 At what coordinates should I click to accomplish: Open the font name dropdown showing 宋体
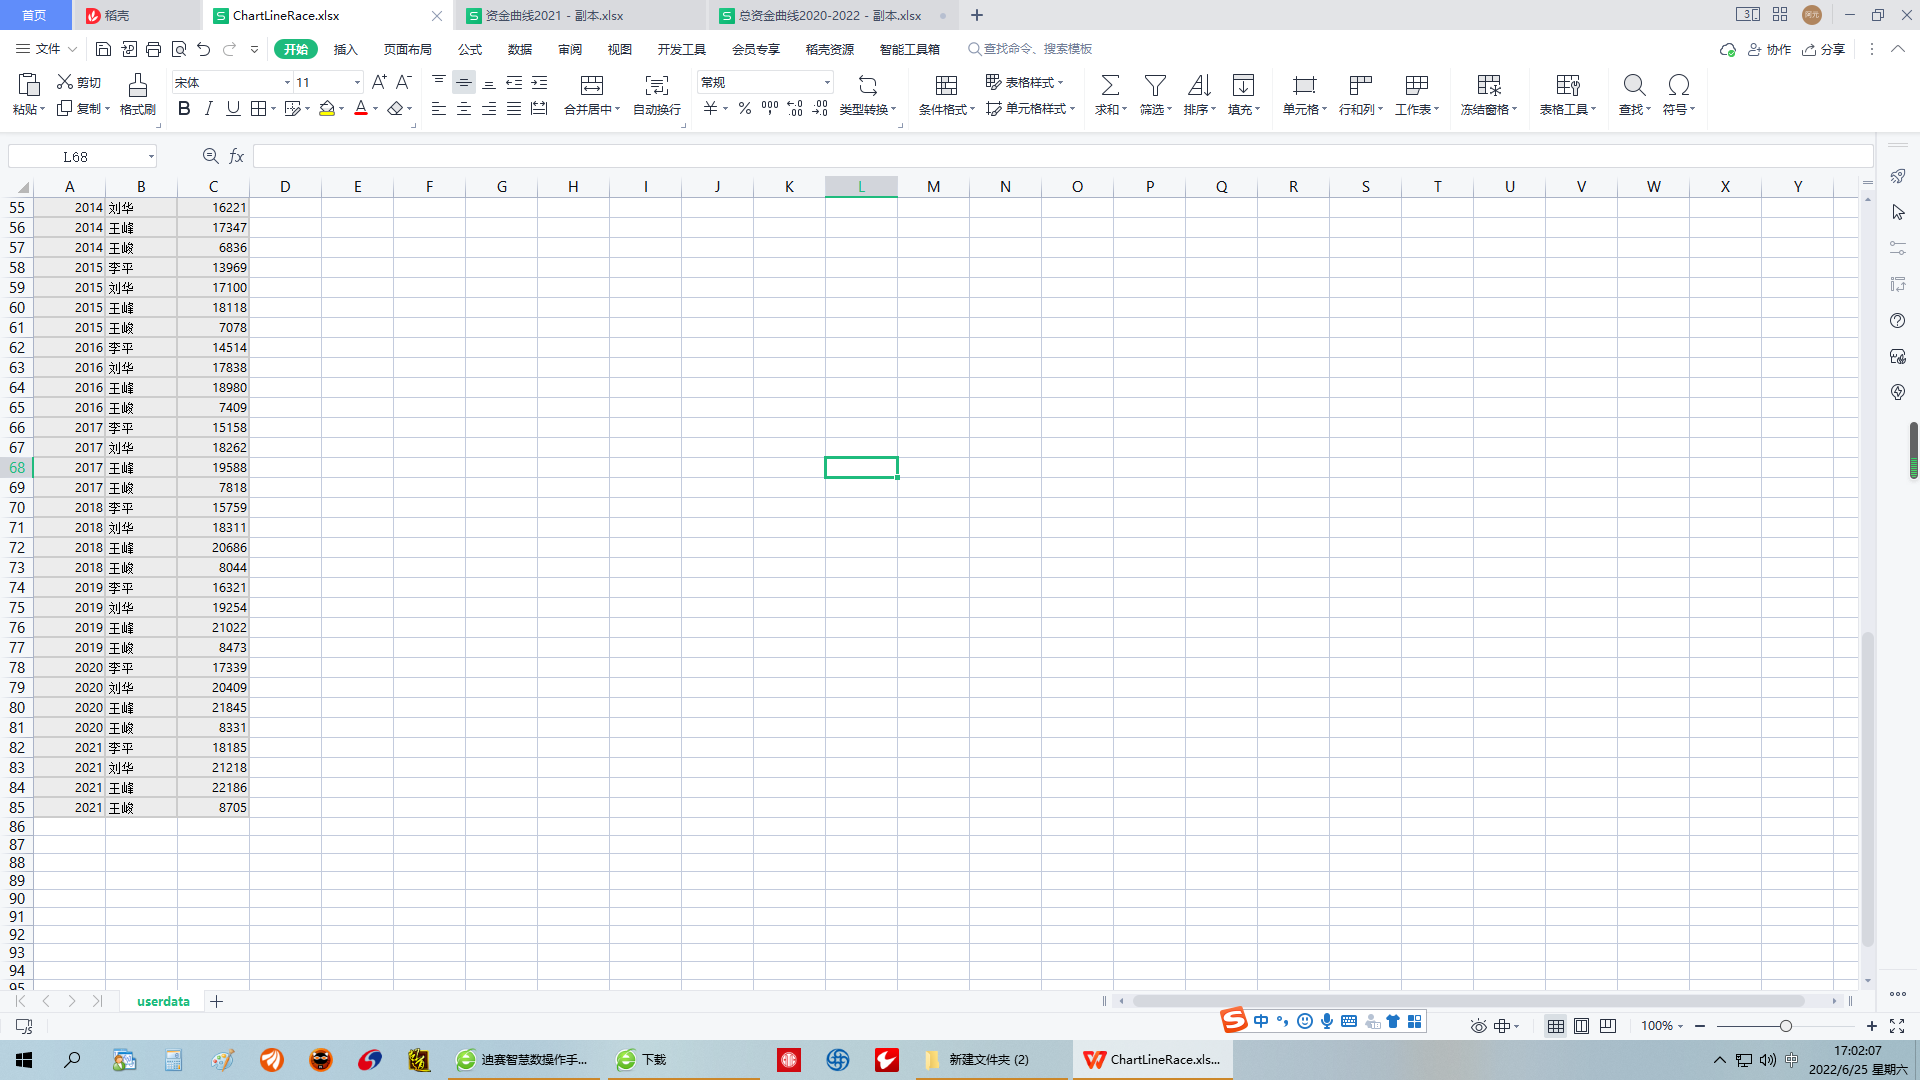coord(287,83)
